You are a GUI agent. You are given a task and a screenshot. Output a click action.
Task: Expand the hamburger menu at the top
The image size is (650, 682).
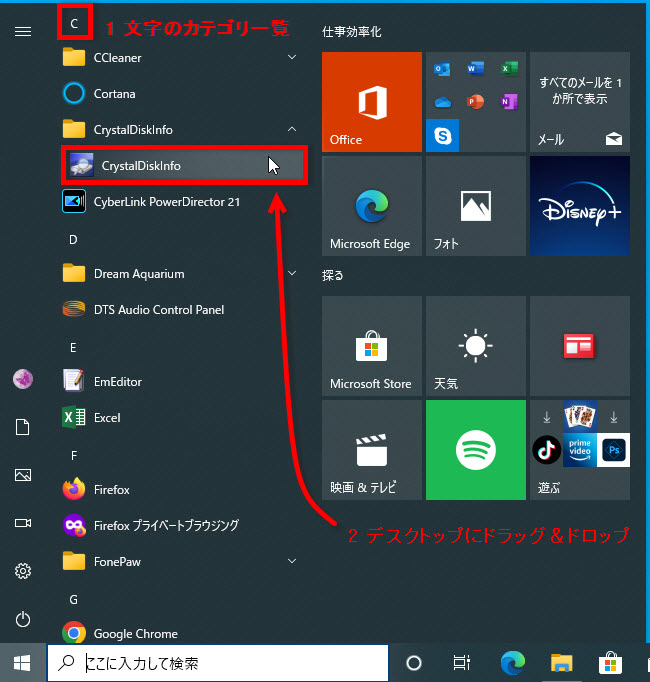tap(22, 31)
